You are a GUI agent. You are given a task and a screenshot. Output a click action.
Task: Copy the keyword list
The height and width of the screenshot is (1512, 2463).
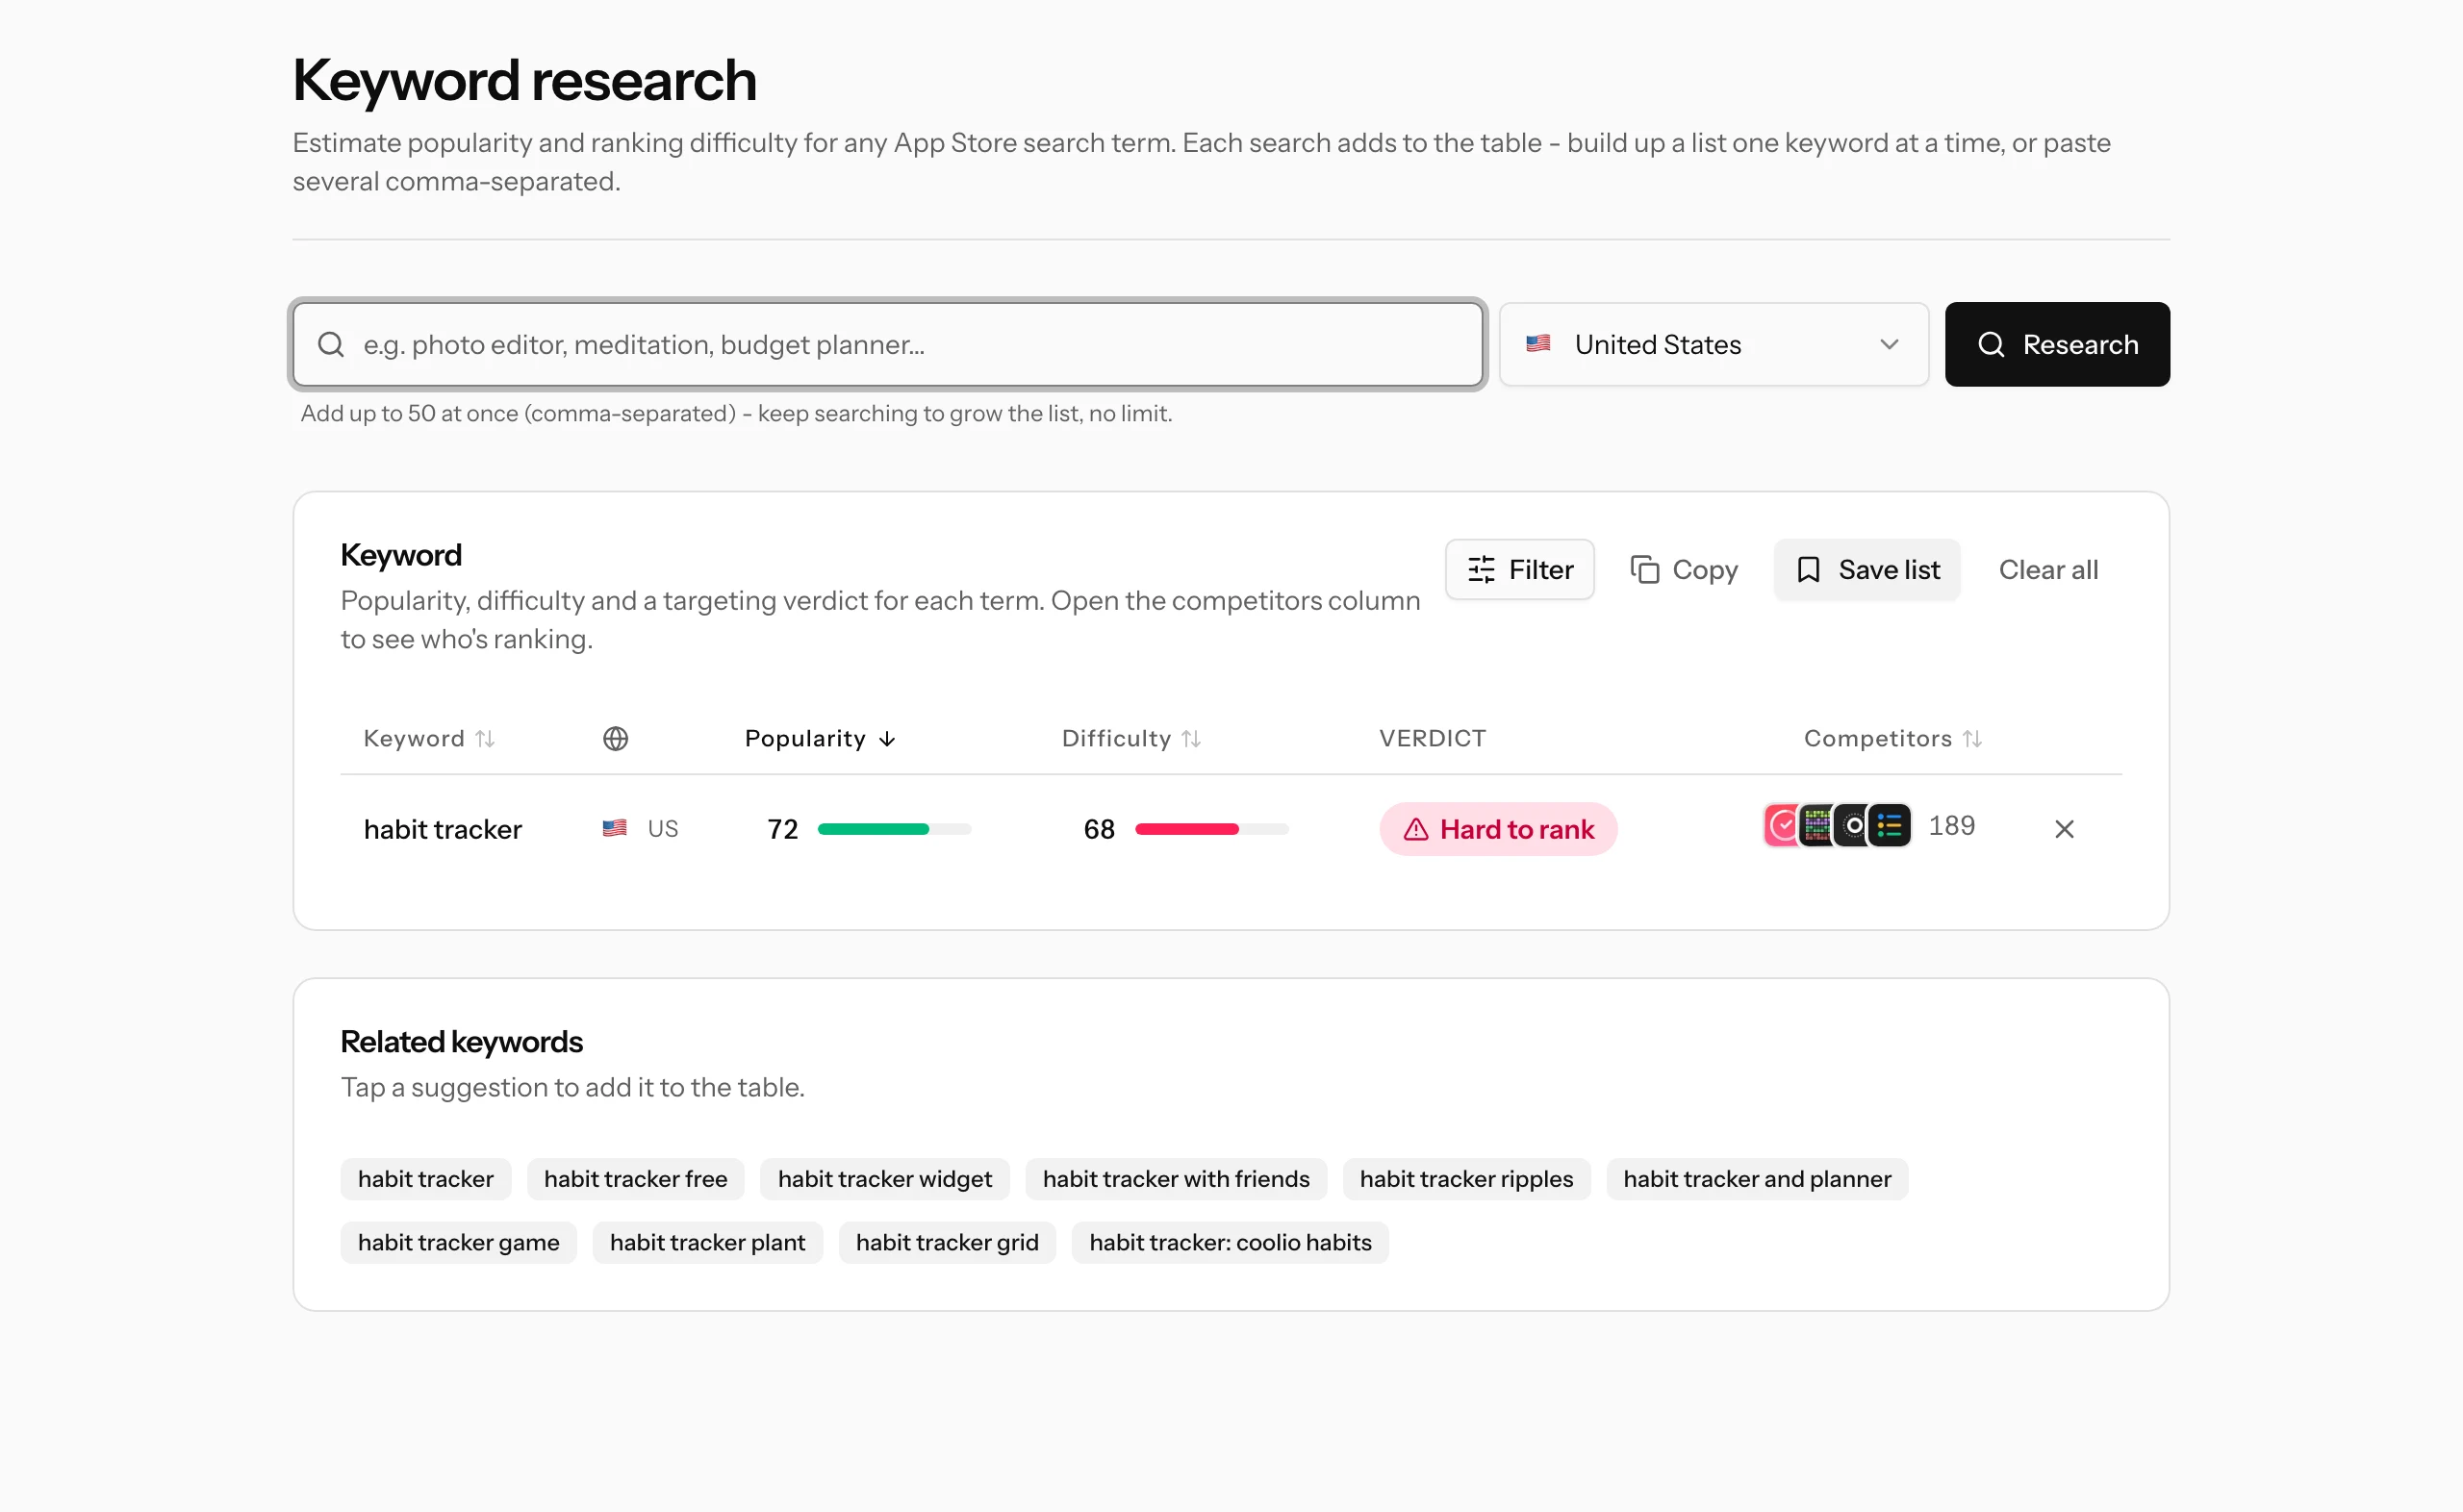[1683, 570]
